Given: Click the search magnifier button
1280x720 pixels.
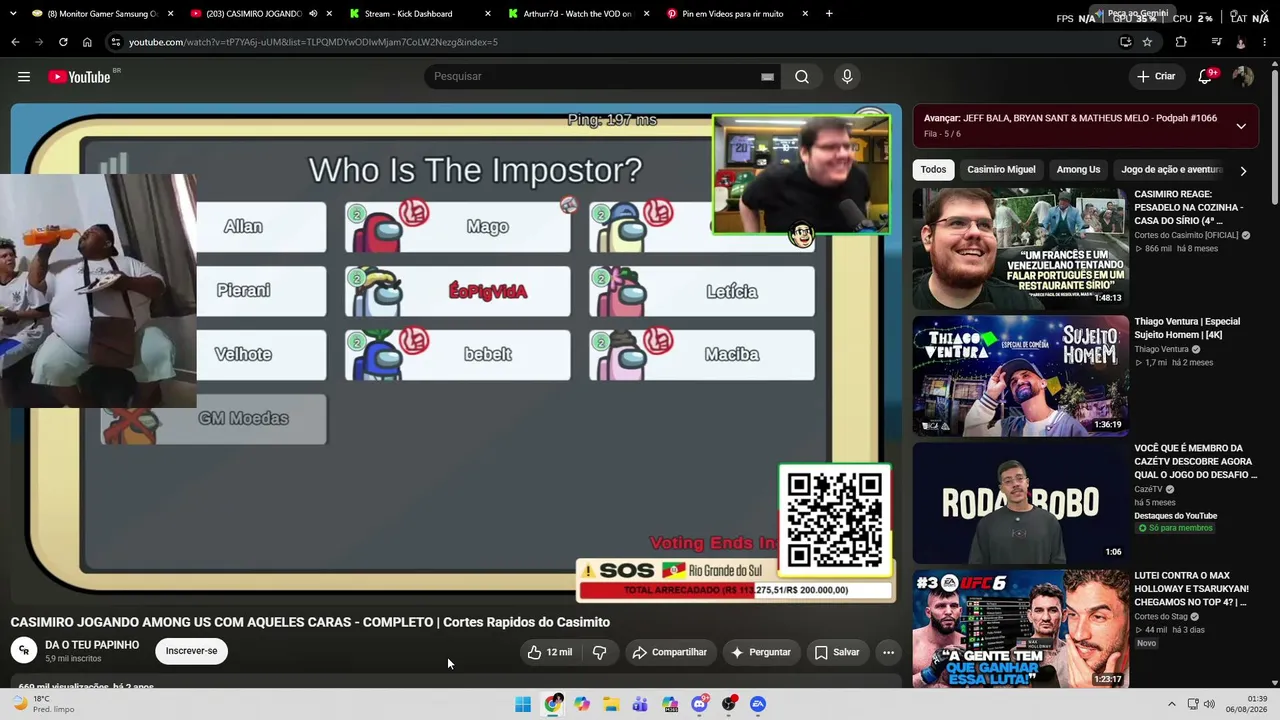Looking at the screenshot, I should pyautogui.click(x=802, y=77).
